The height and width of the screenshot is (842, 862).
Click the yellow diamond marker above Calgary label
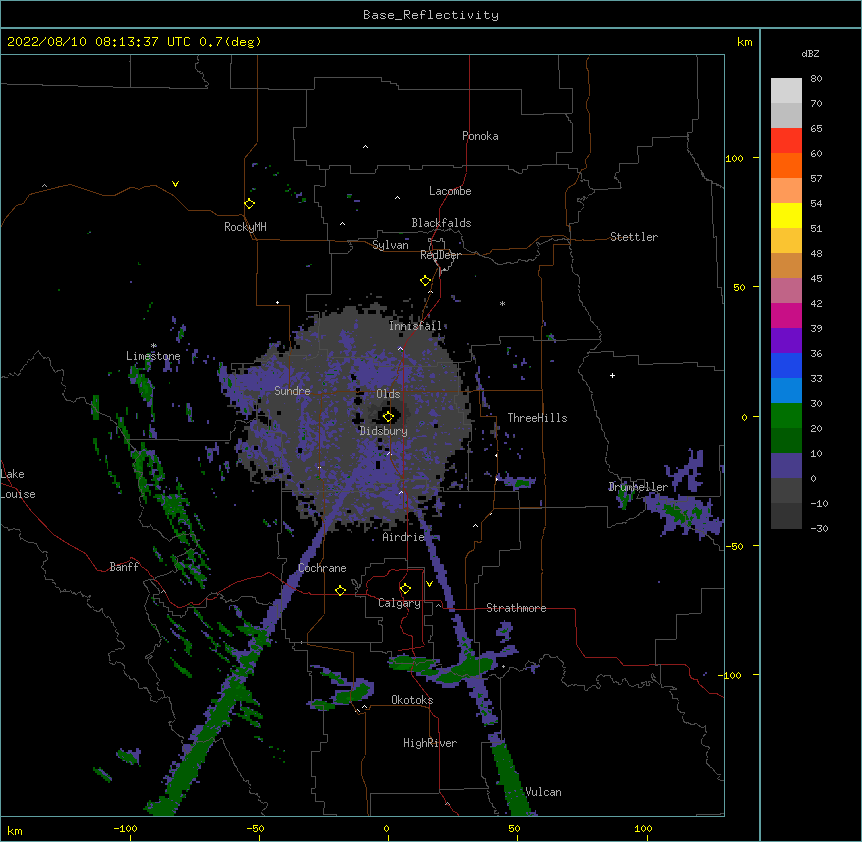point(405,589)
